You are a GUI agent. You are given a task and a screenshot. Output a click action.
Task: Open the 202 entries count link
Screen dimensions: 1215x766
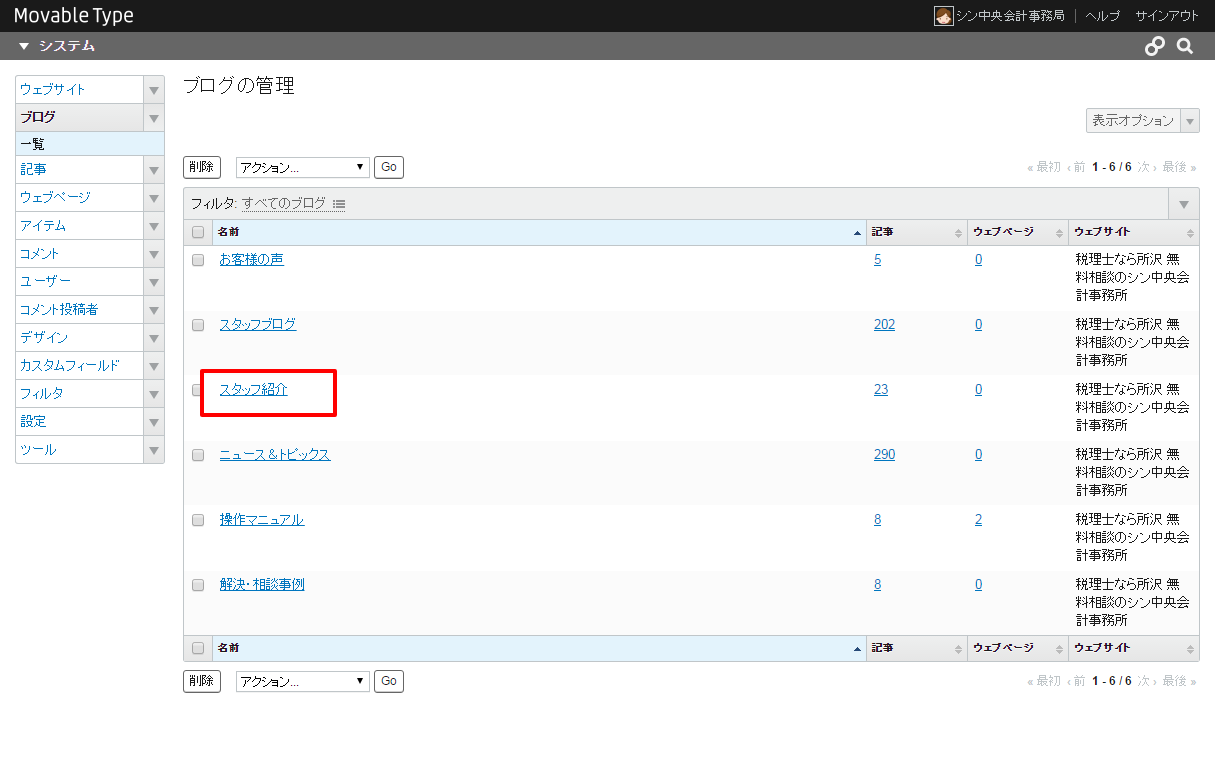click(884, 325)
